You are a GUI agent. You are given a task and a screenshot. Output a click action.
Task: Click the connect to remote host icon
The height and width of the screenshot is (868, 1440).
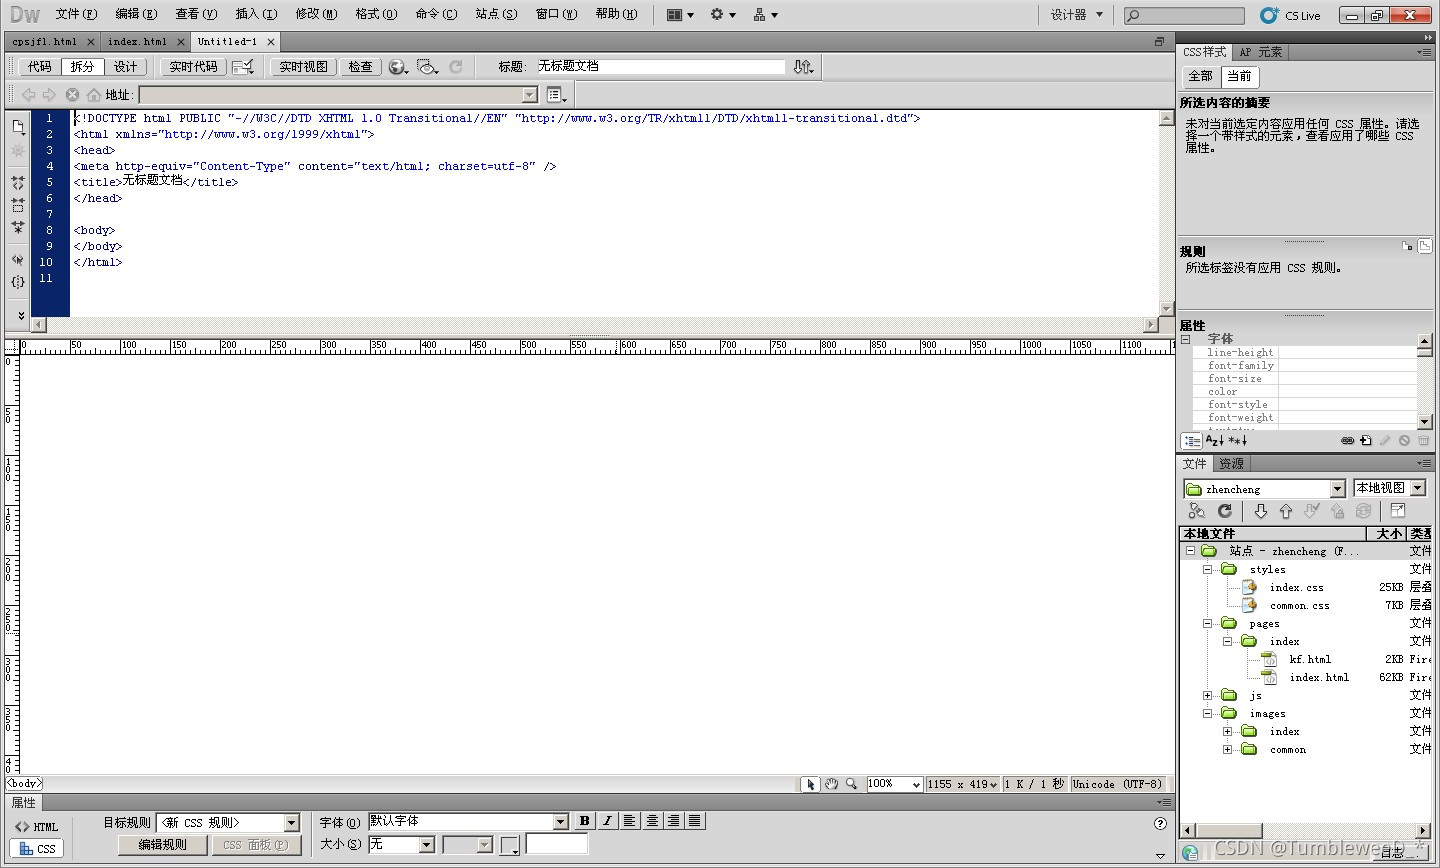pos(1196,511)
